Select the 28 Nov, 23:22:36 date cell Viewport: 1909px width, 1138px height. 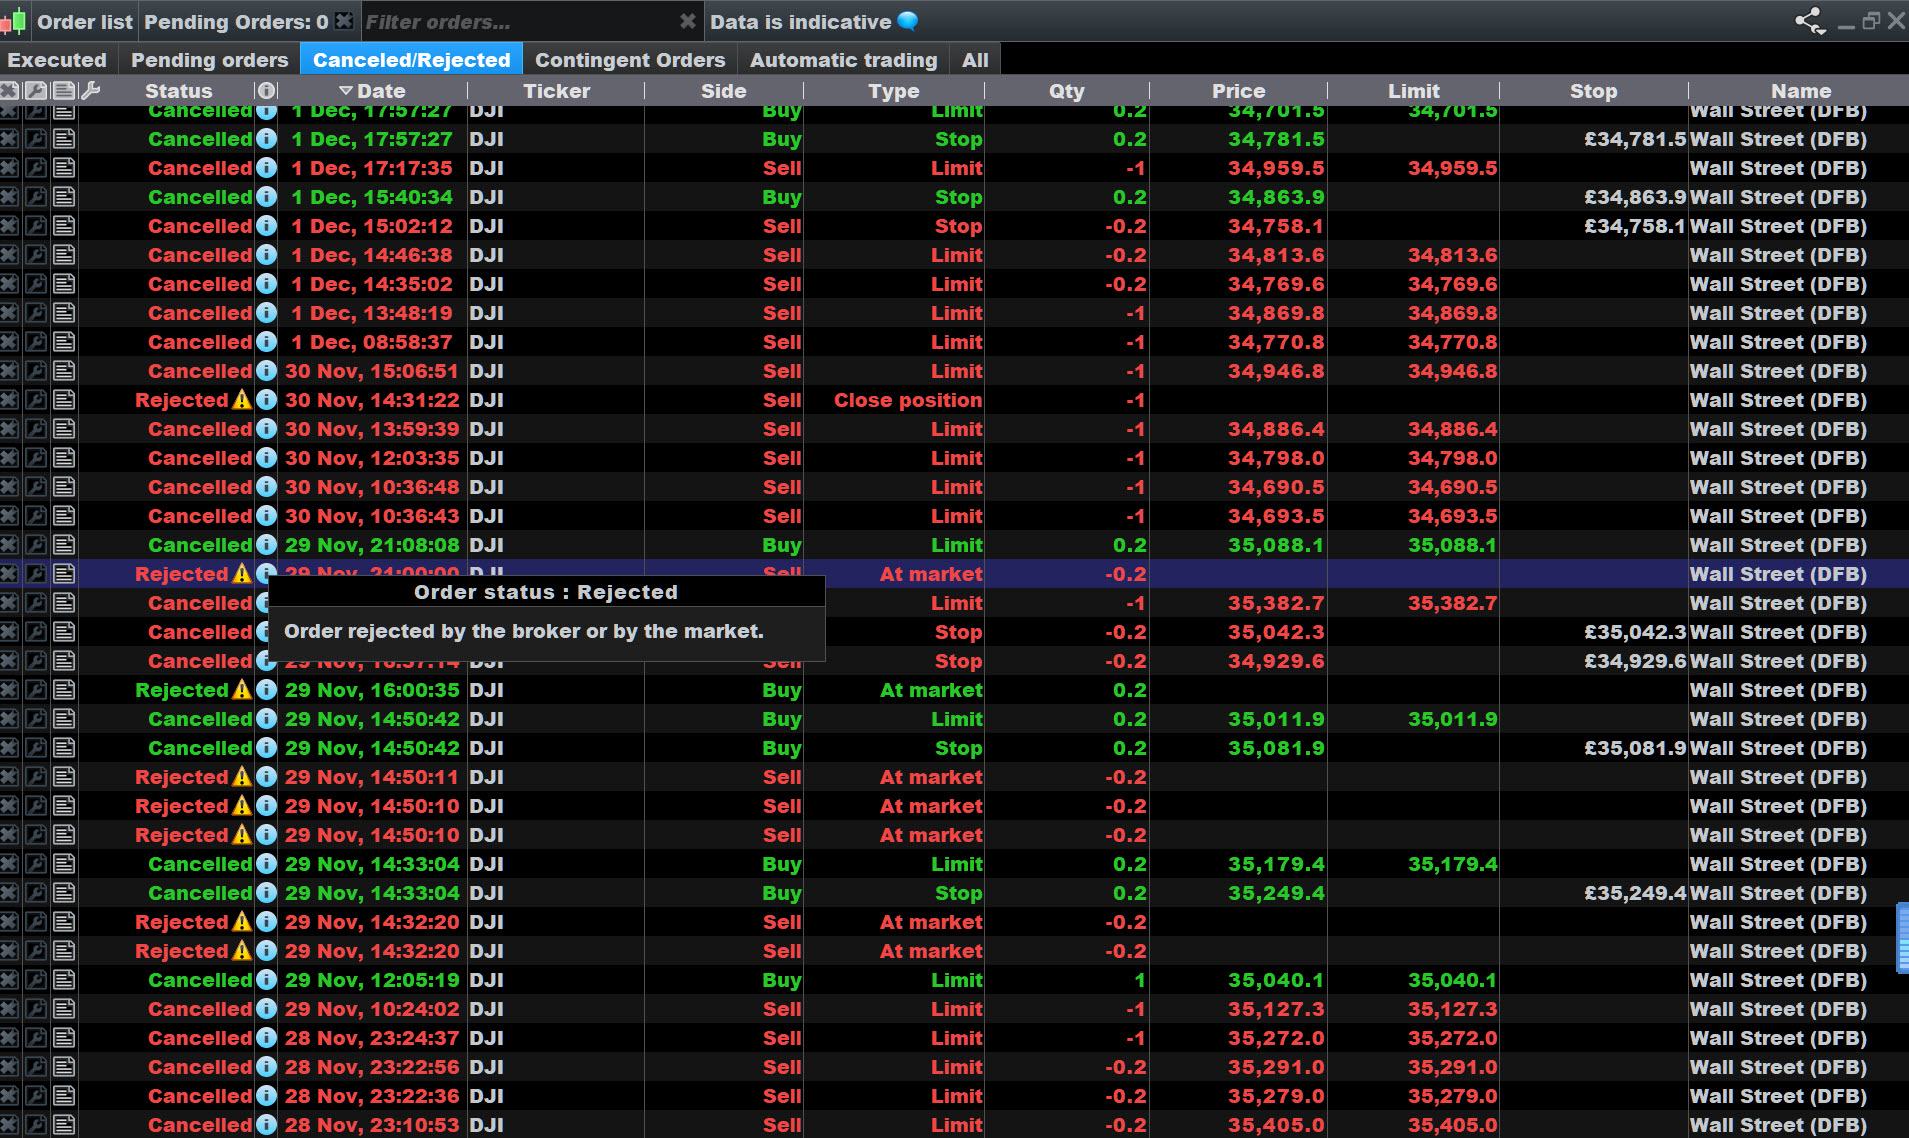[x=372, y=1096]
